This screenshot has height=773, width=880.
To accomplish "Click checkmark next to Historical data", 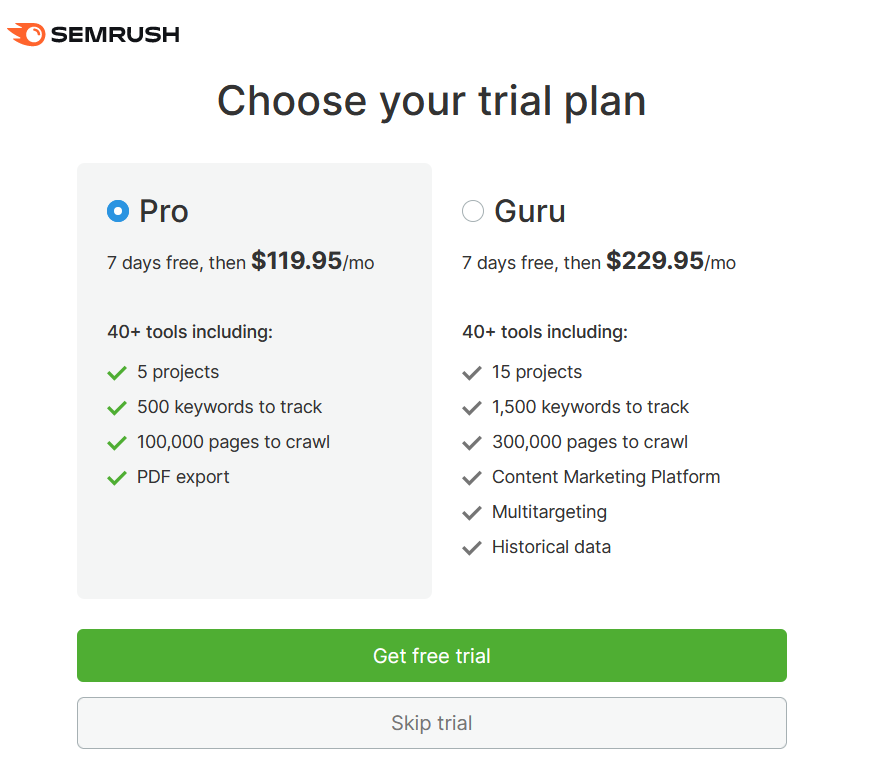I will [x=472, y=548].
